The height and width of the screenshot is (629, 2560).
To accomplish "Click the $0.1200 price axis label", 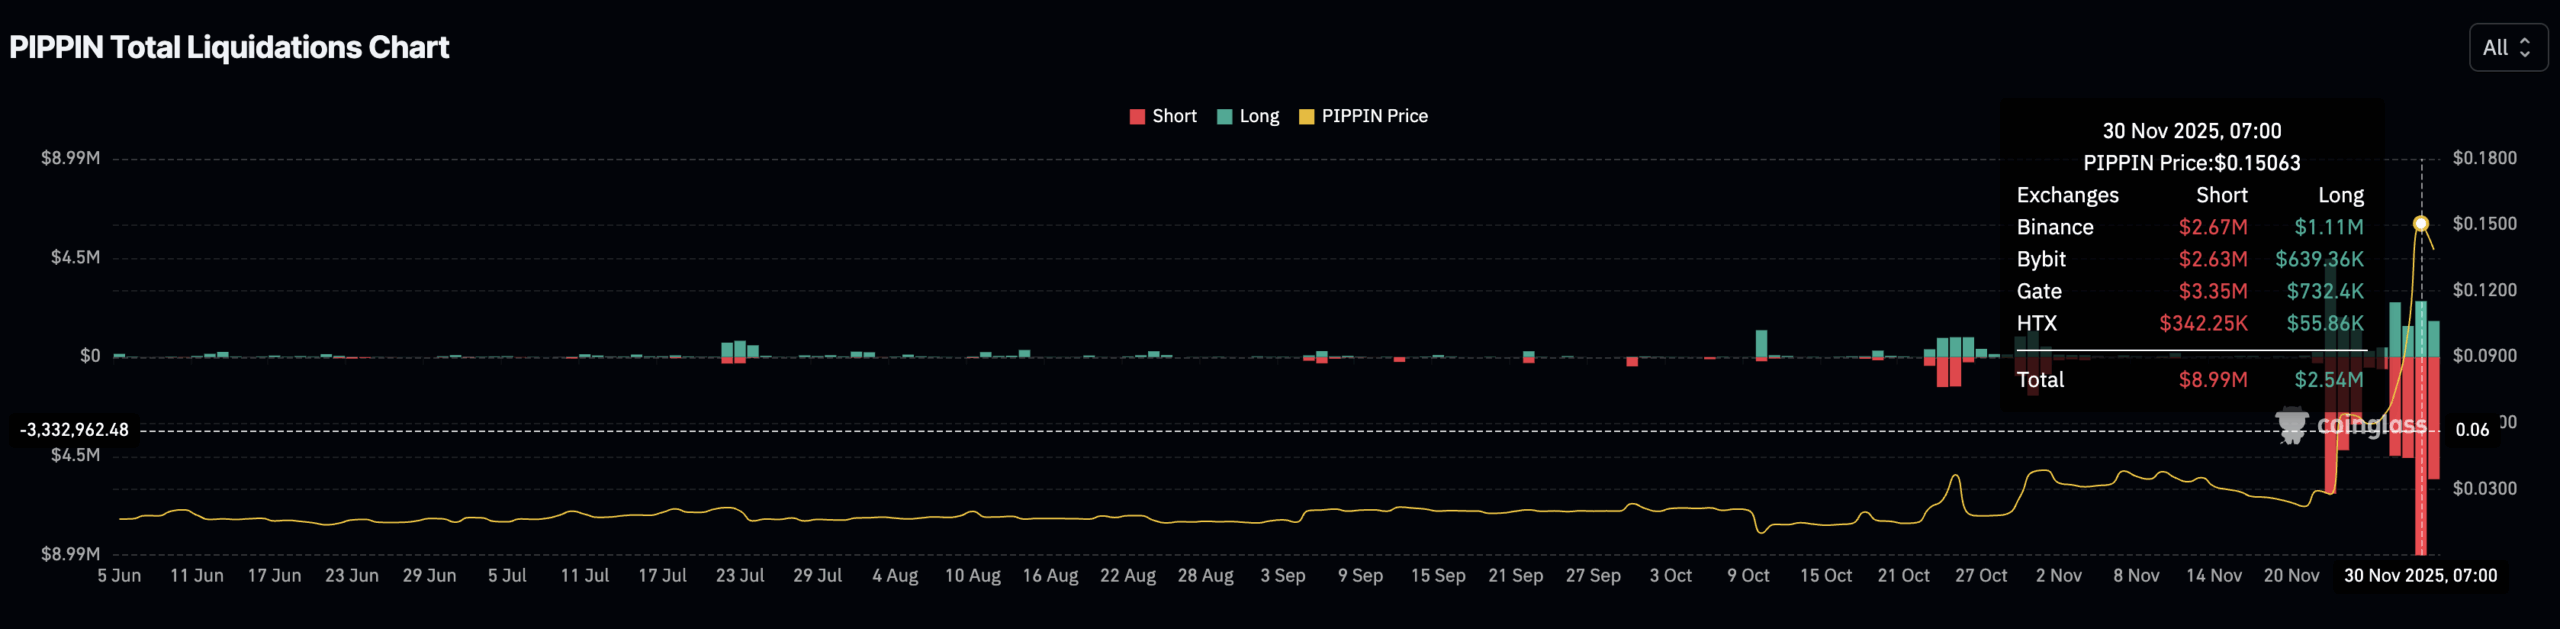I will [x=2484, y=290].
